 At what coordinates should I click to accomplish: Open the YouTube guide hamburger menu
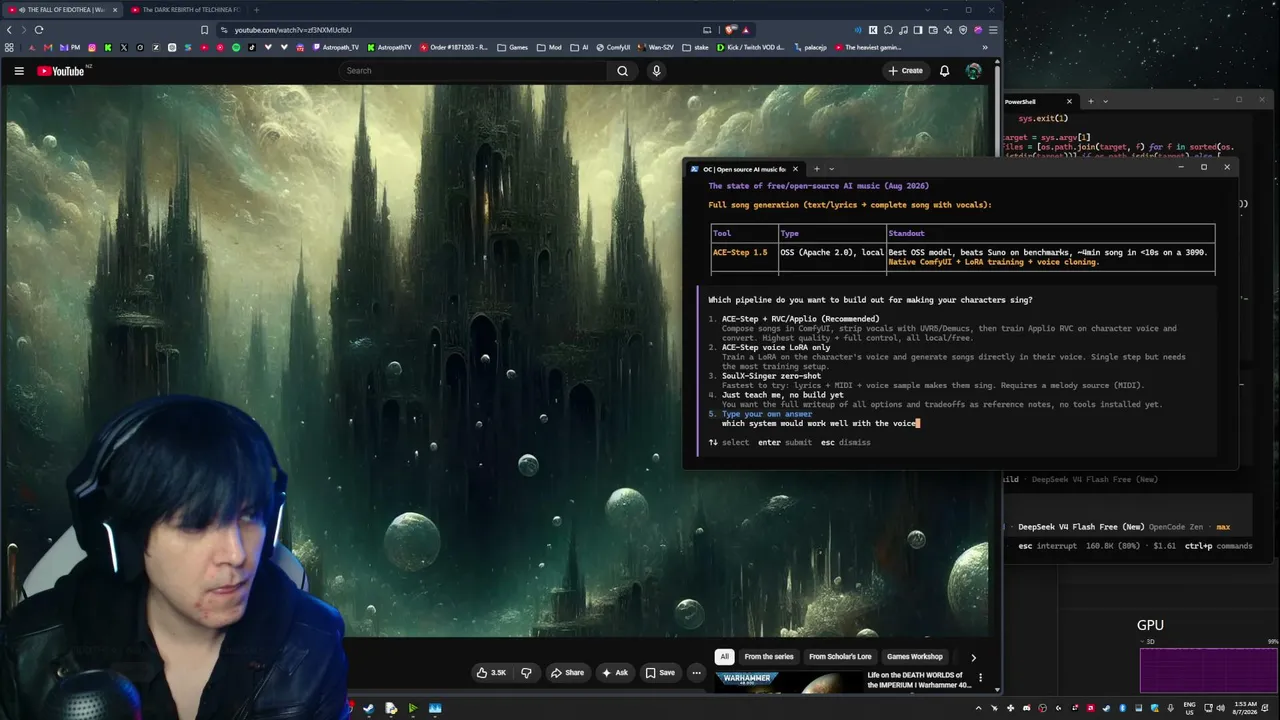(x=19, y=71)
